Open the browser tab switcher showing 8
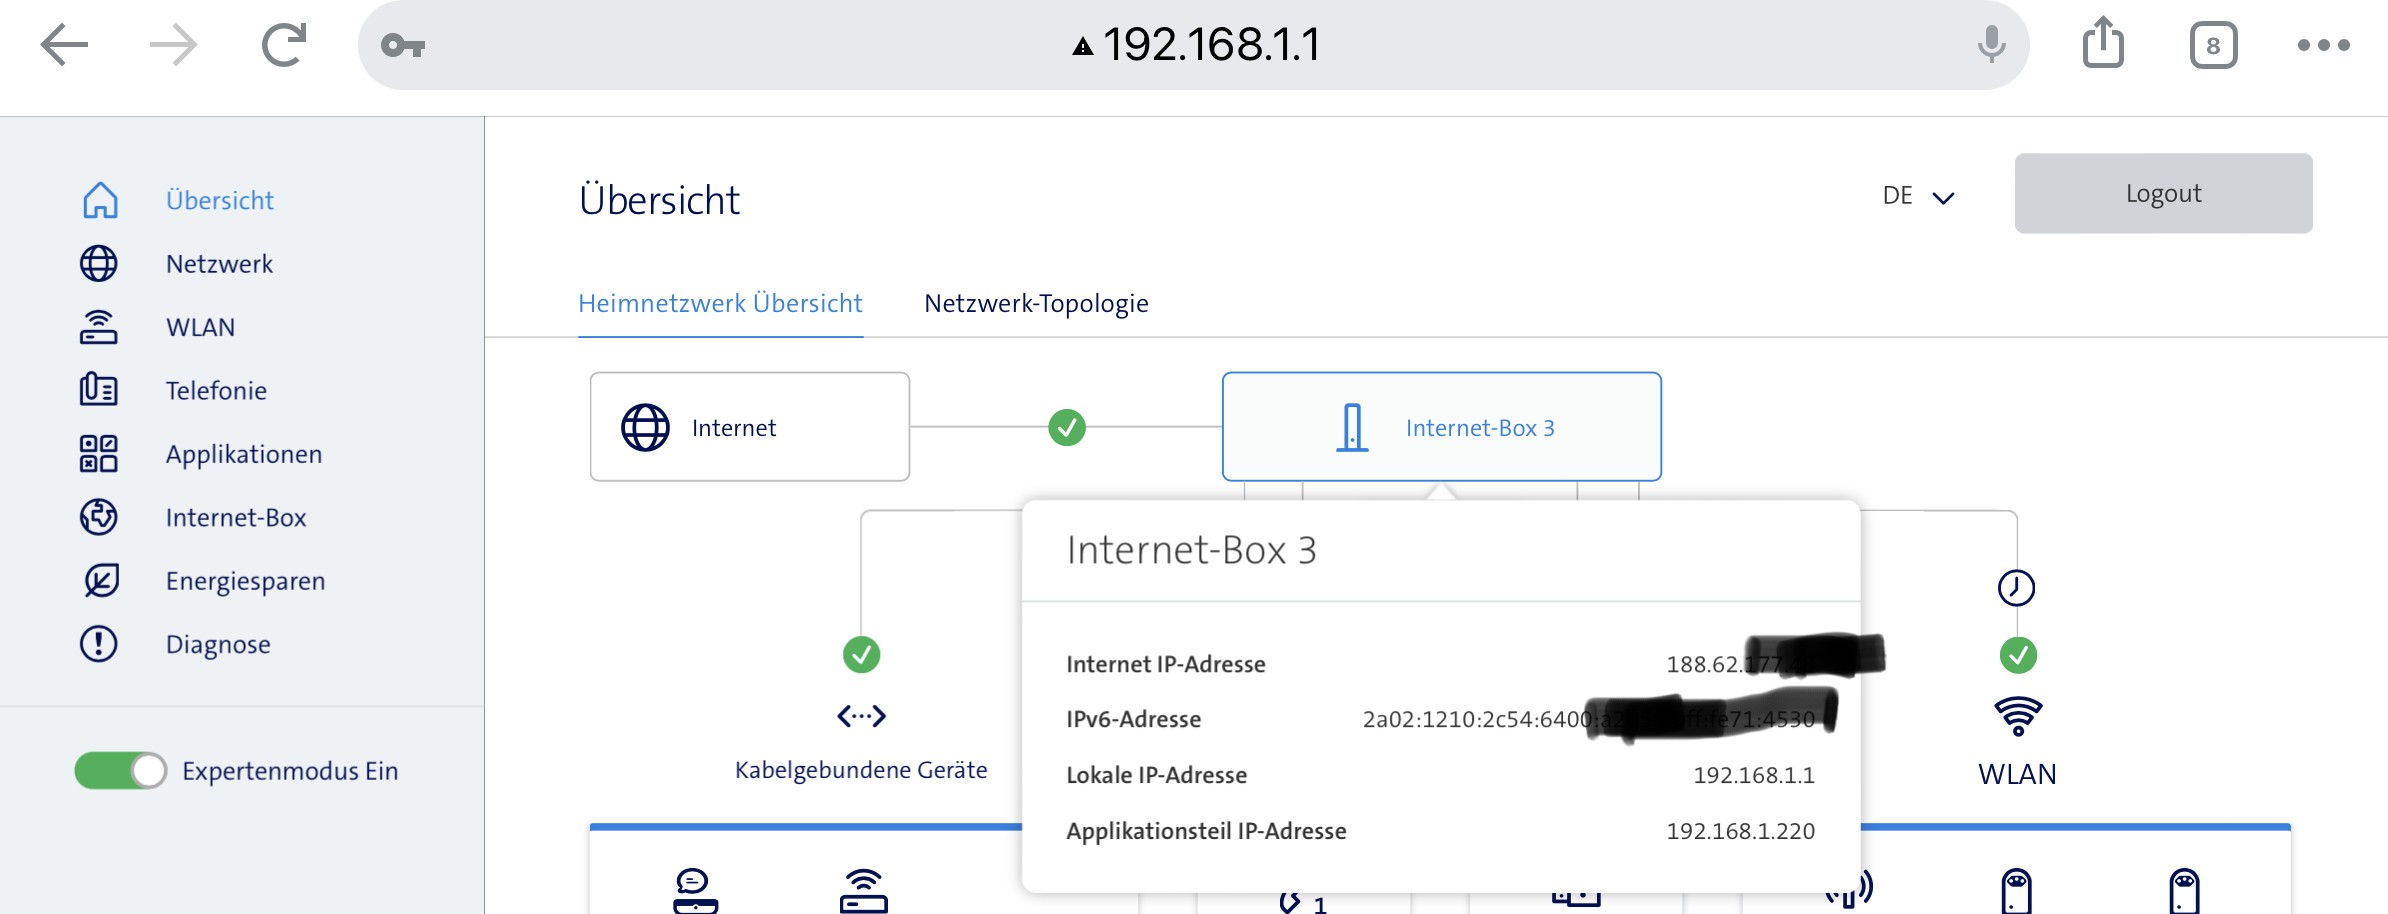This screenshot has height=914, width=2388. pos(2213,46)
